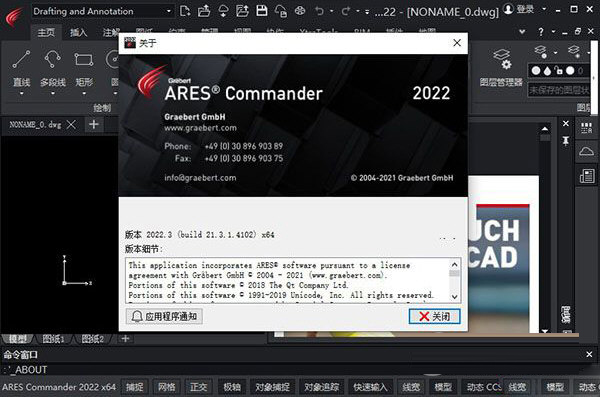Open the unsaved layer state (未保存的图层状态) dropdown

point(559,90)
